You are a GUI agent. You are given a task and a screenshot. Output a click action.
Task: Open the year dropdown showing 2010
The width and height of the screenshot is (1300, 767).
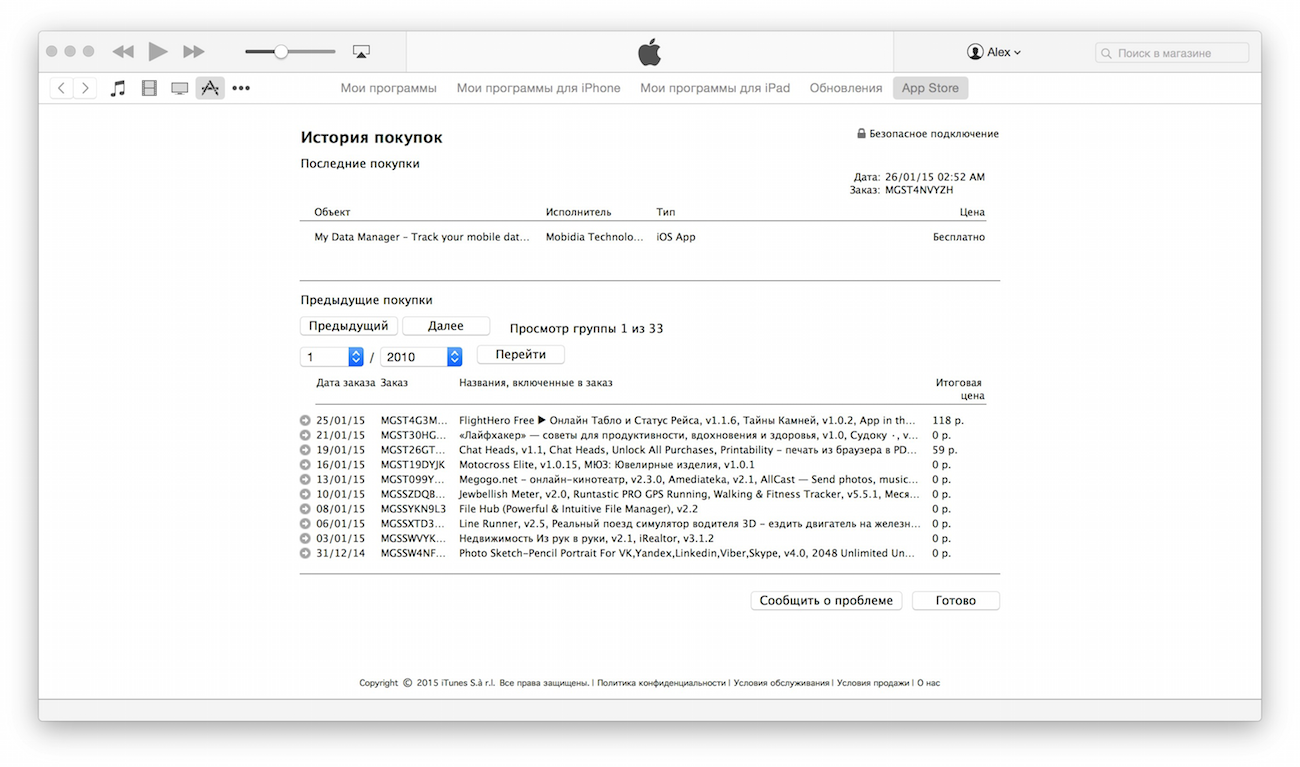[x=421, y=357]
